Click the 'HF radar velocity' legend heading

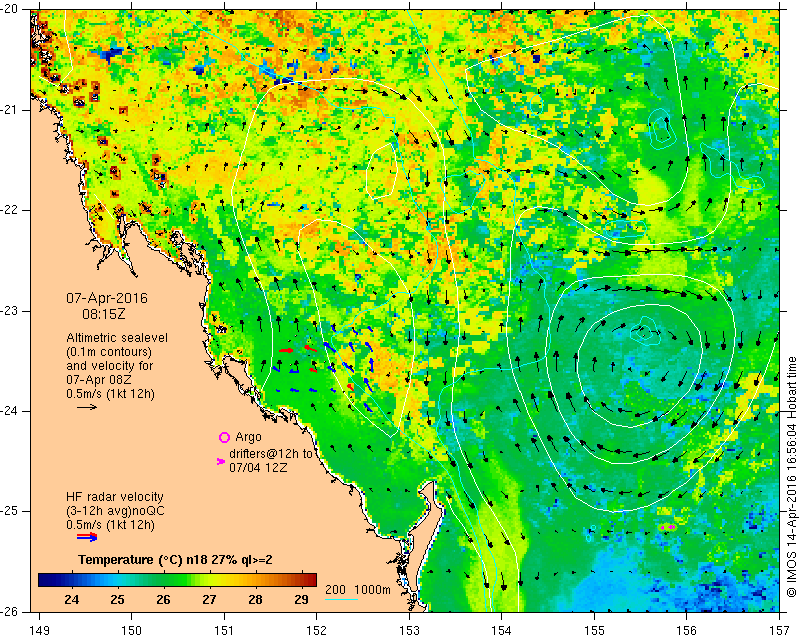pos(115,497)
